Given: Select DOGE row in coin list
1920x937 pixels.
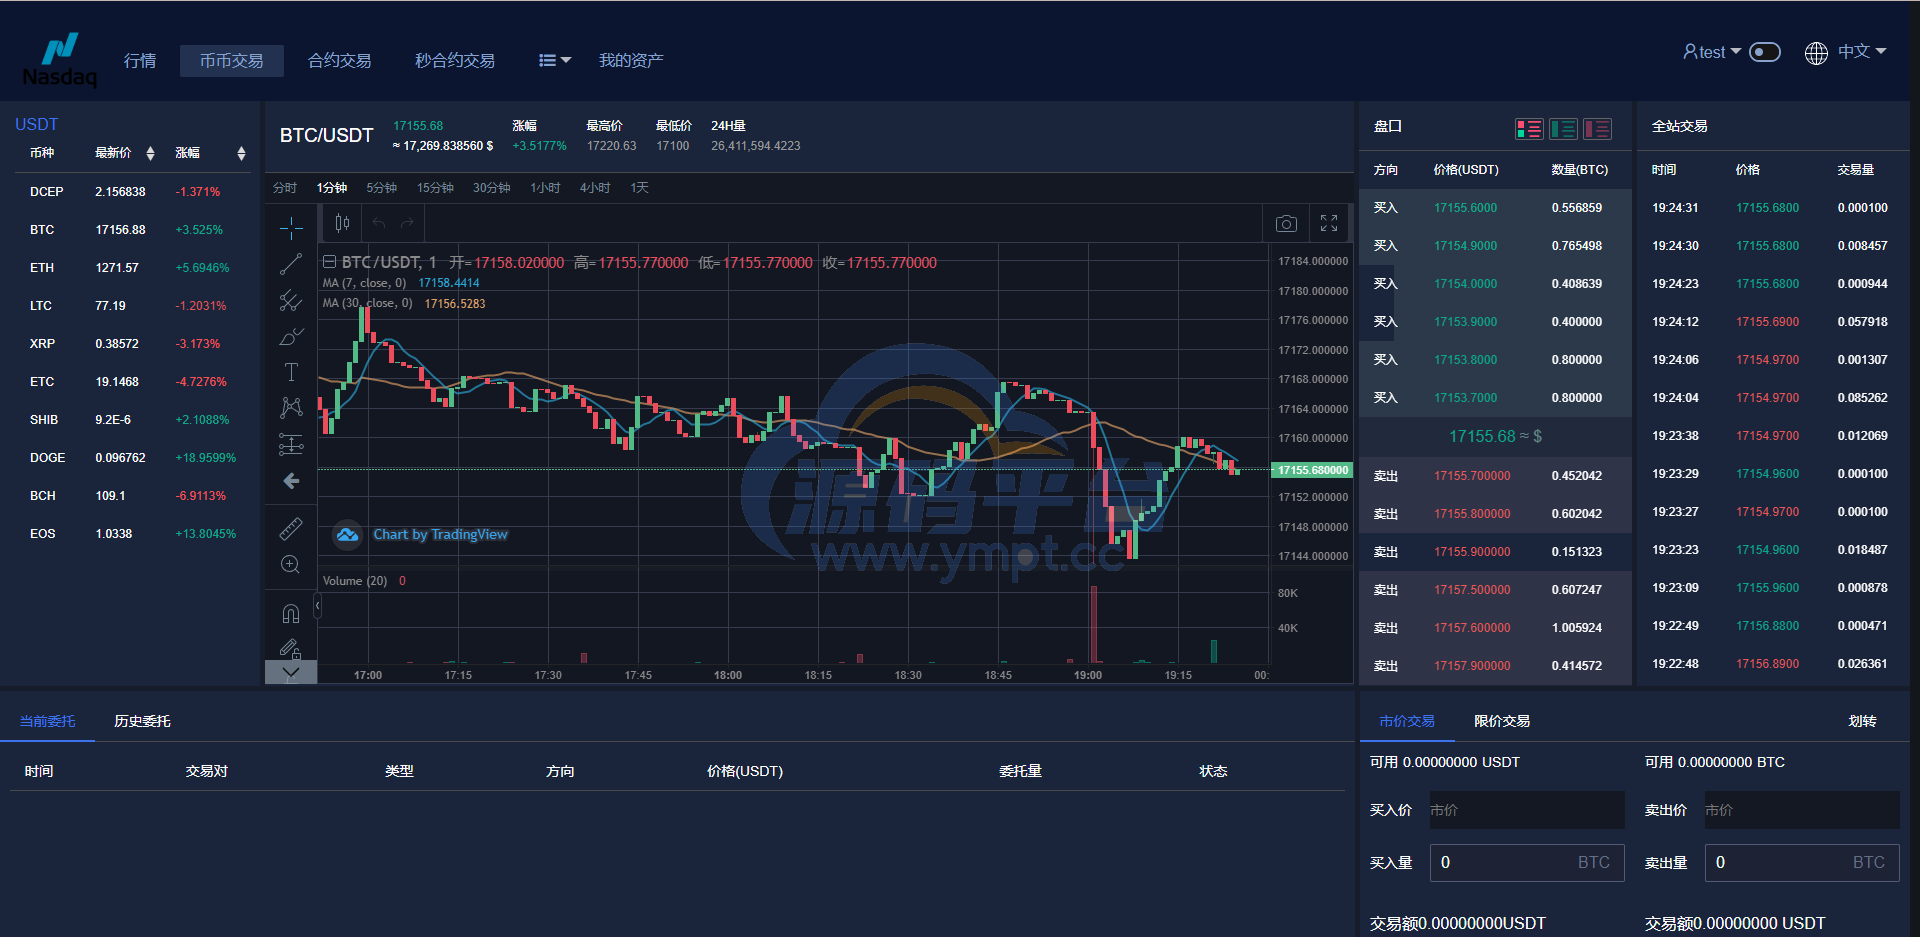Looking at the screenshot, I should [x=131, y=458].
